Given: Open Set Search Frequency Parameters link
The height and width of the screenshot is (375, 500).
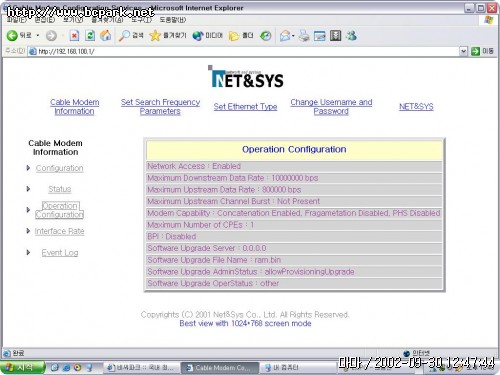Looking at the screenshot, I should coord(160,107).
